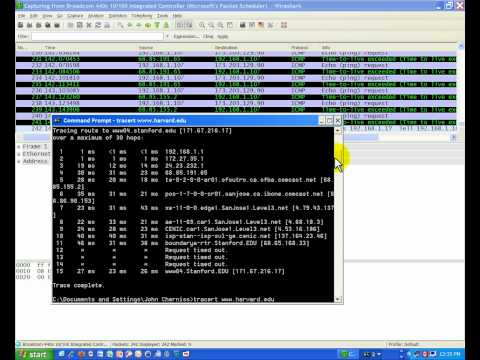Toggle auto scroll in live capture
This screenshot has height=360, width=480.
pos(189,25)
